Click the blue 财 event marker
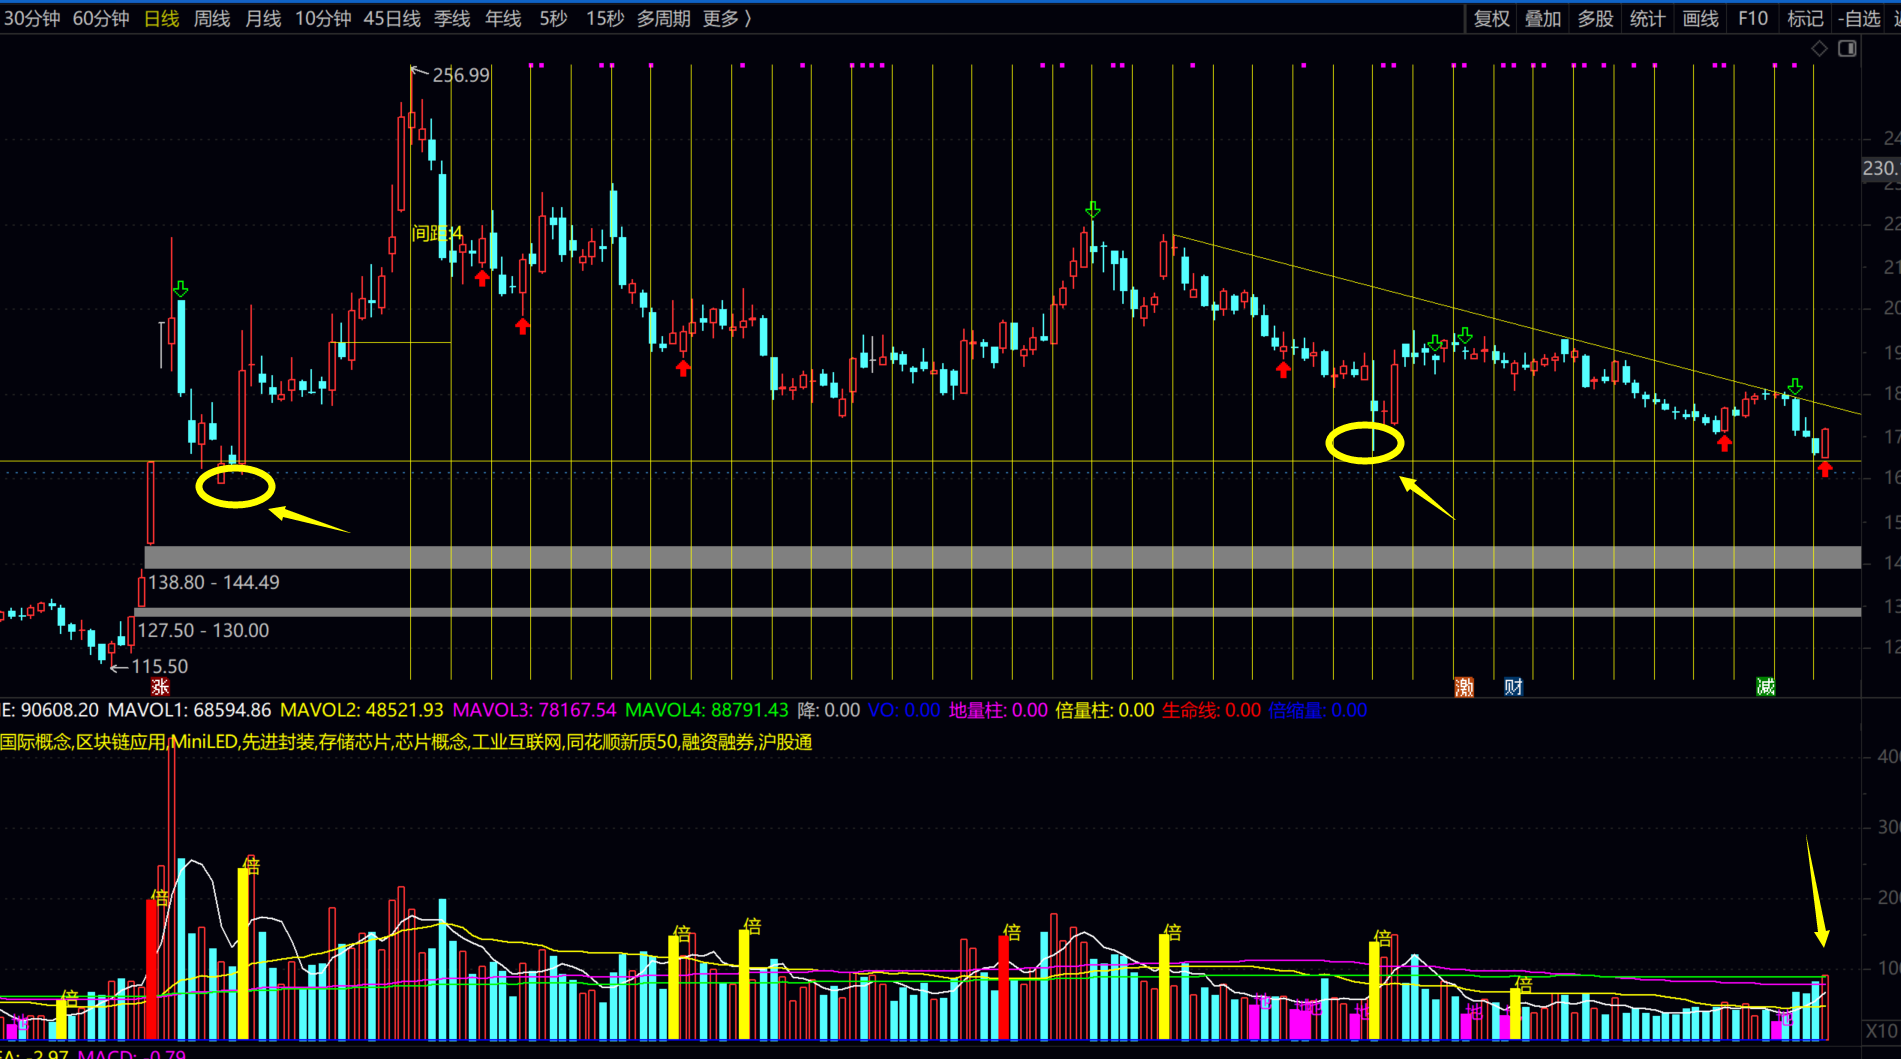Image resolution: width=1901 pixels, height=1059 pixels. pyautogui.click(x=1513, y=686)
